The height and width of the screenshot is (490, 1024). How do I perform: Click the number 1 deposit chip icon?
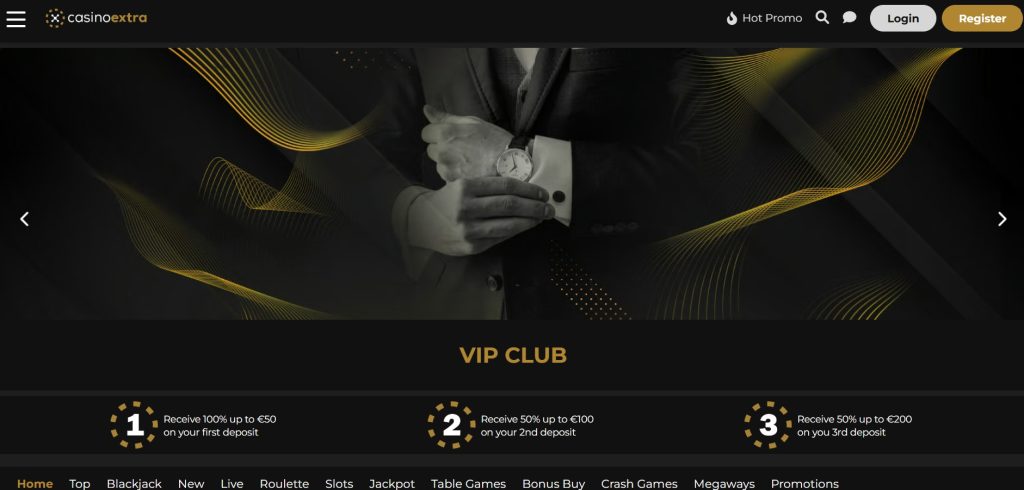coord(134,425)
